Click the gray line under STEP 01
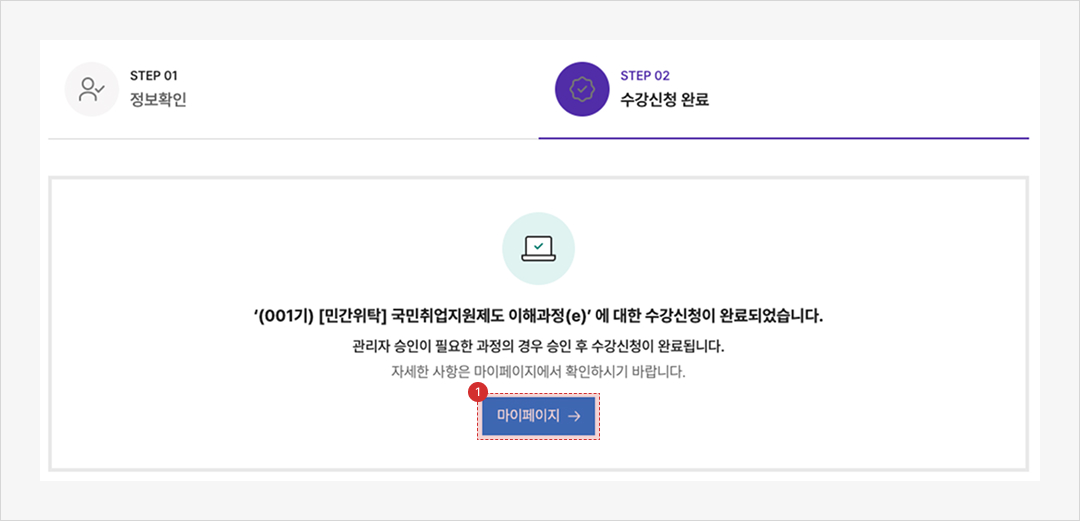This screenshot has height=521, width=1080. tap(293, 139)
